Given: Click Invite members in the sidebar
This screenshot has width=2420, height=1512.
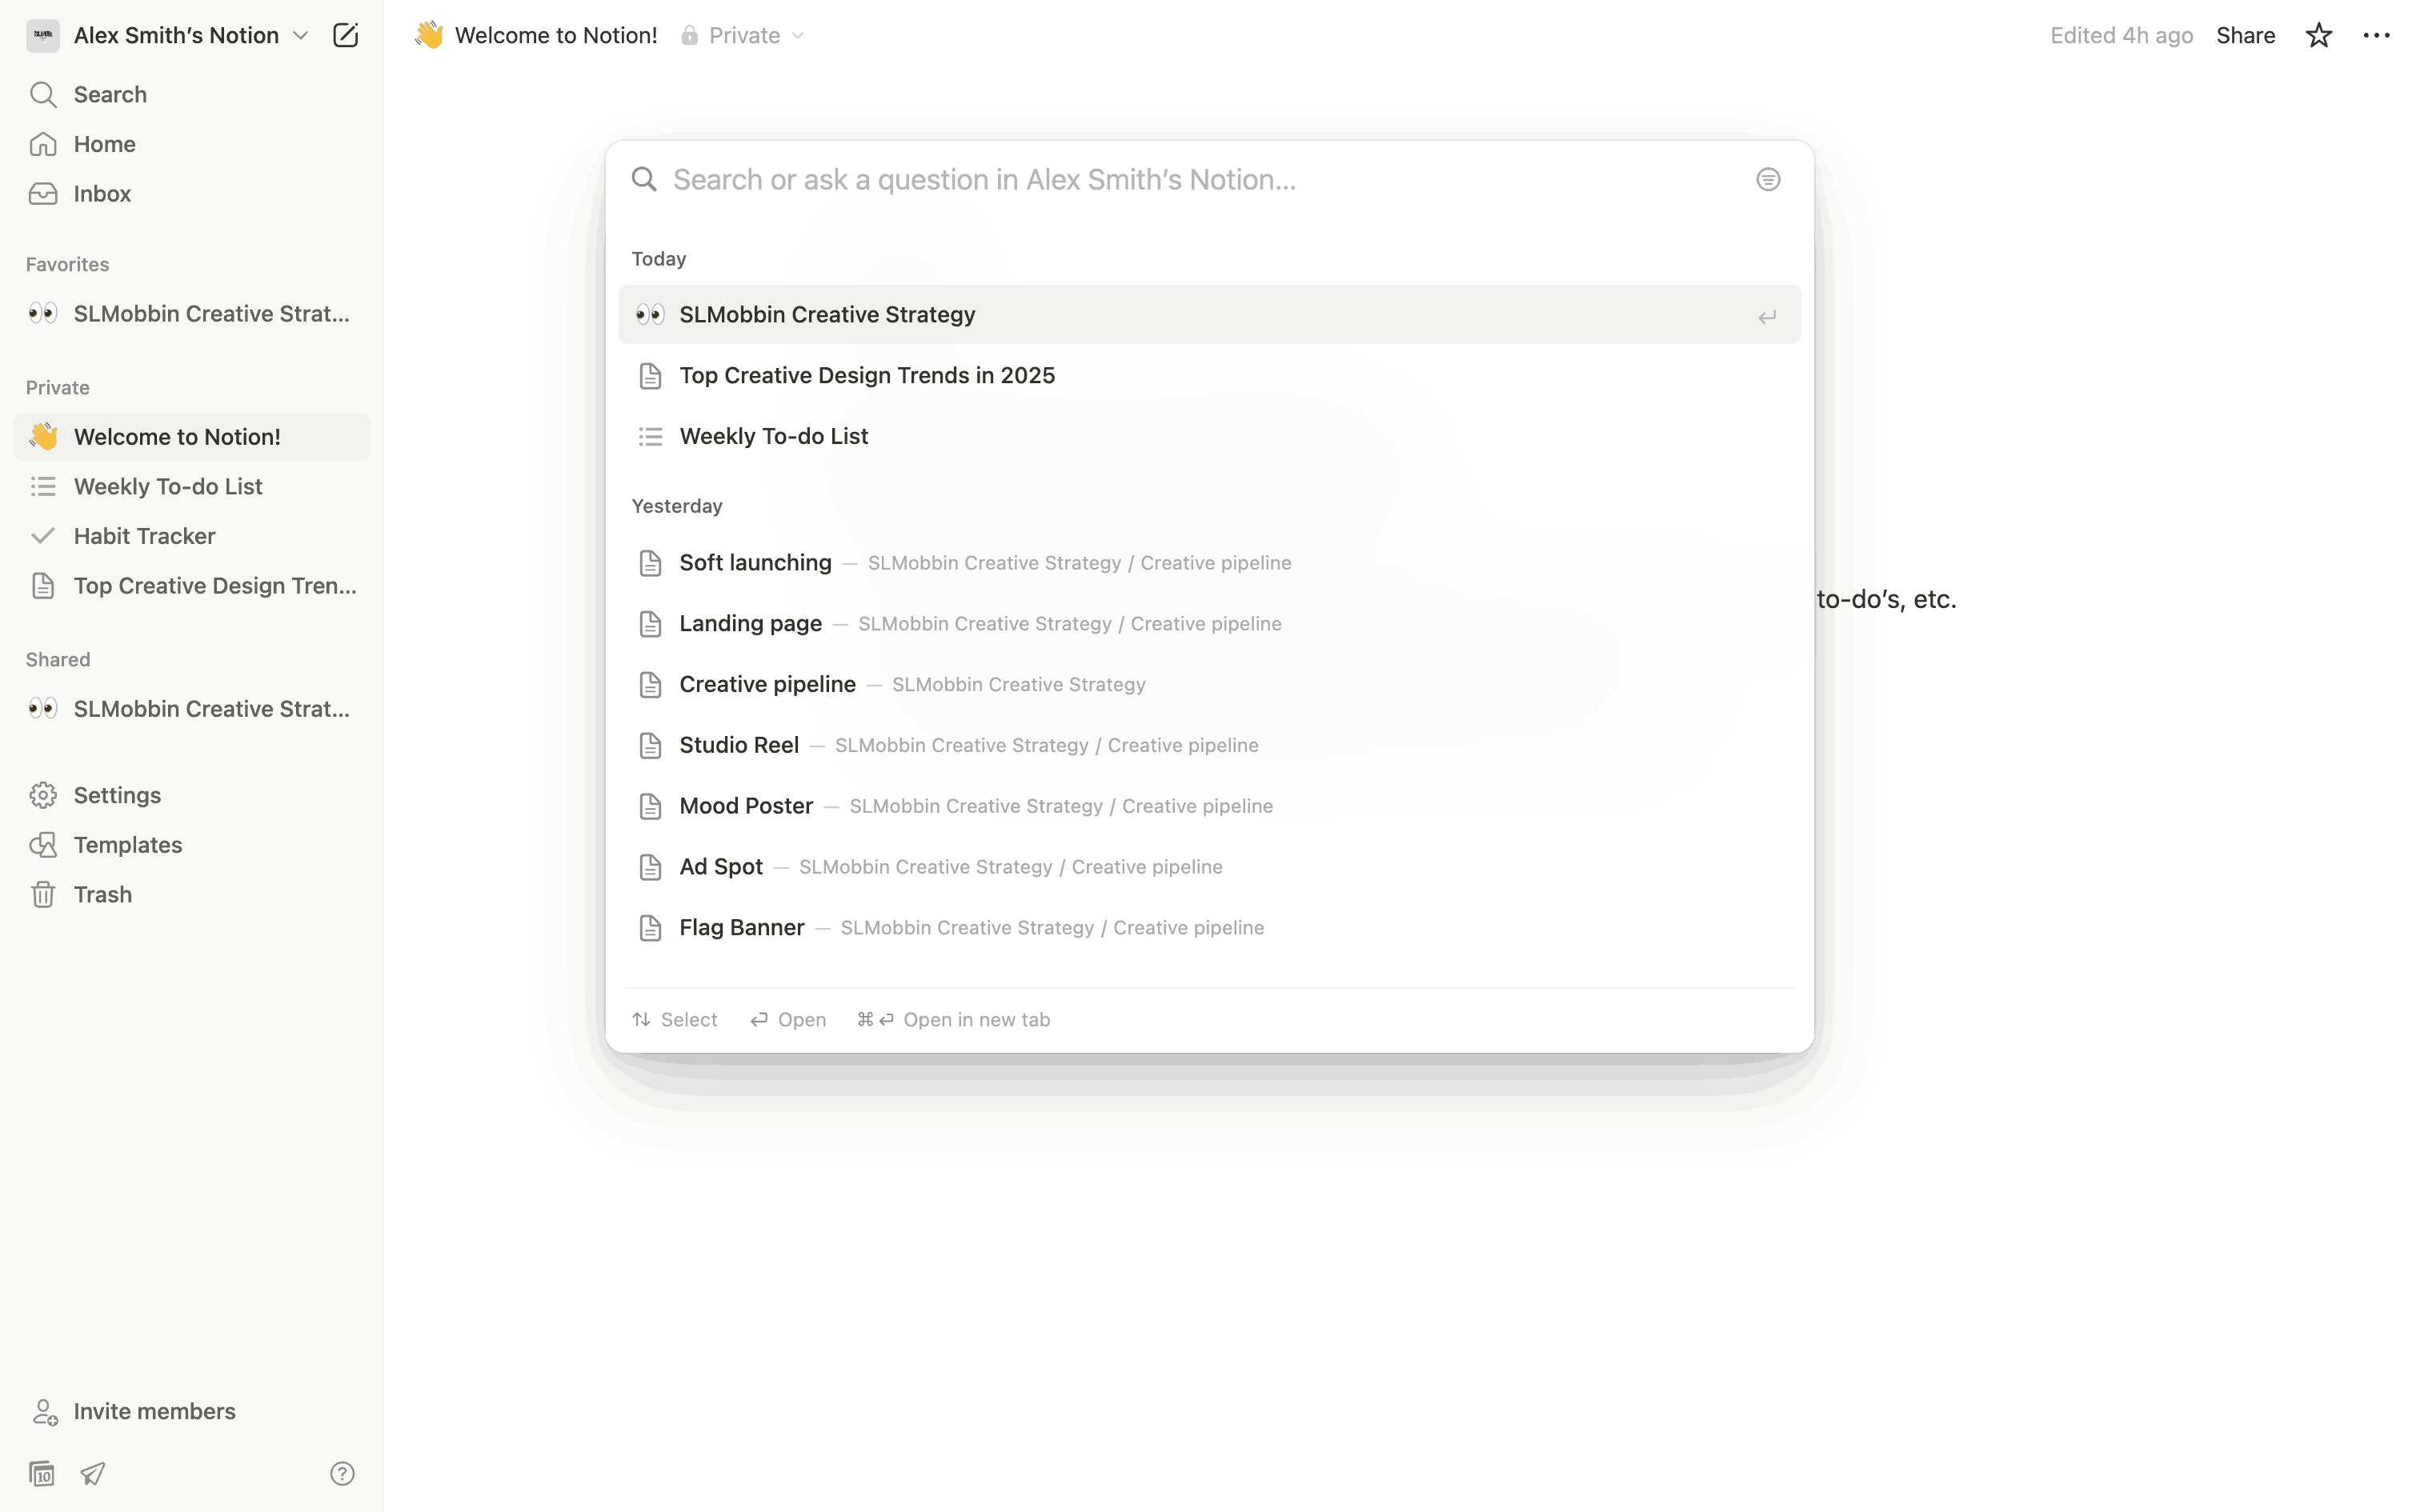Looking at the screenshot, I should coord(154,1411).
